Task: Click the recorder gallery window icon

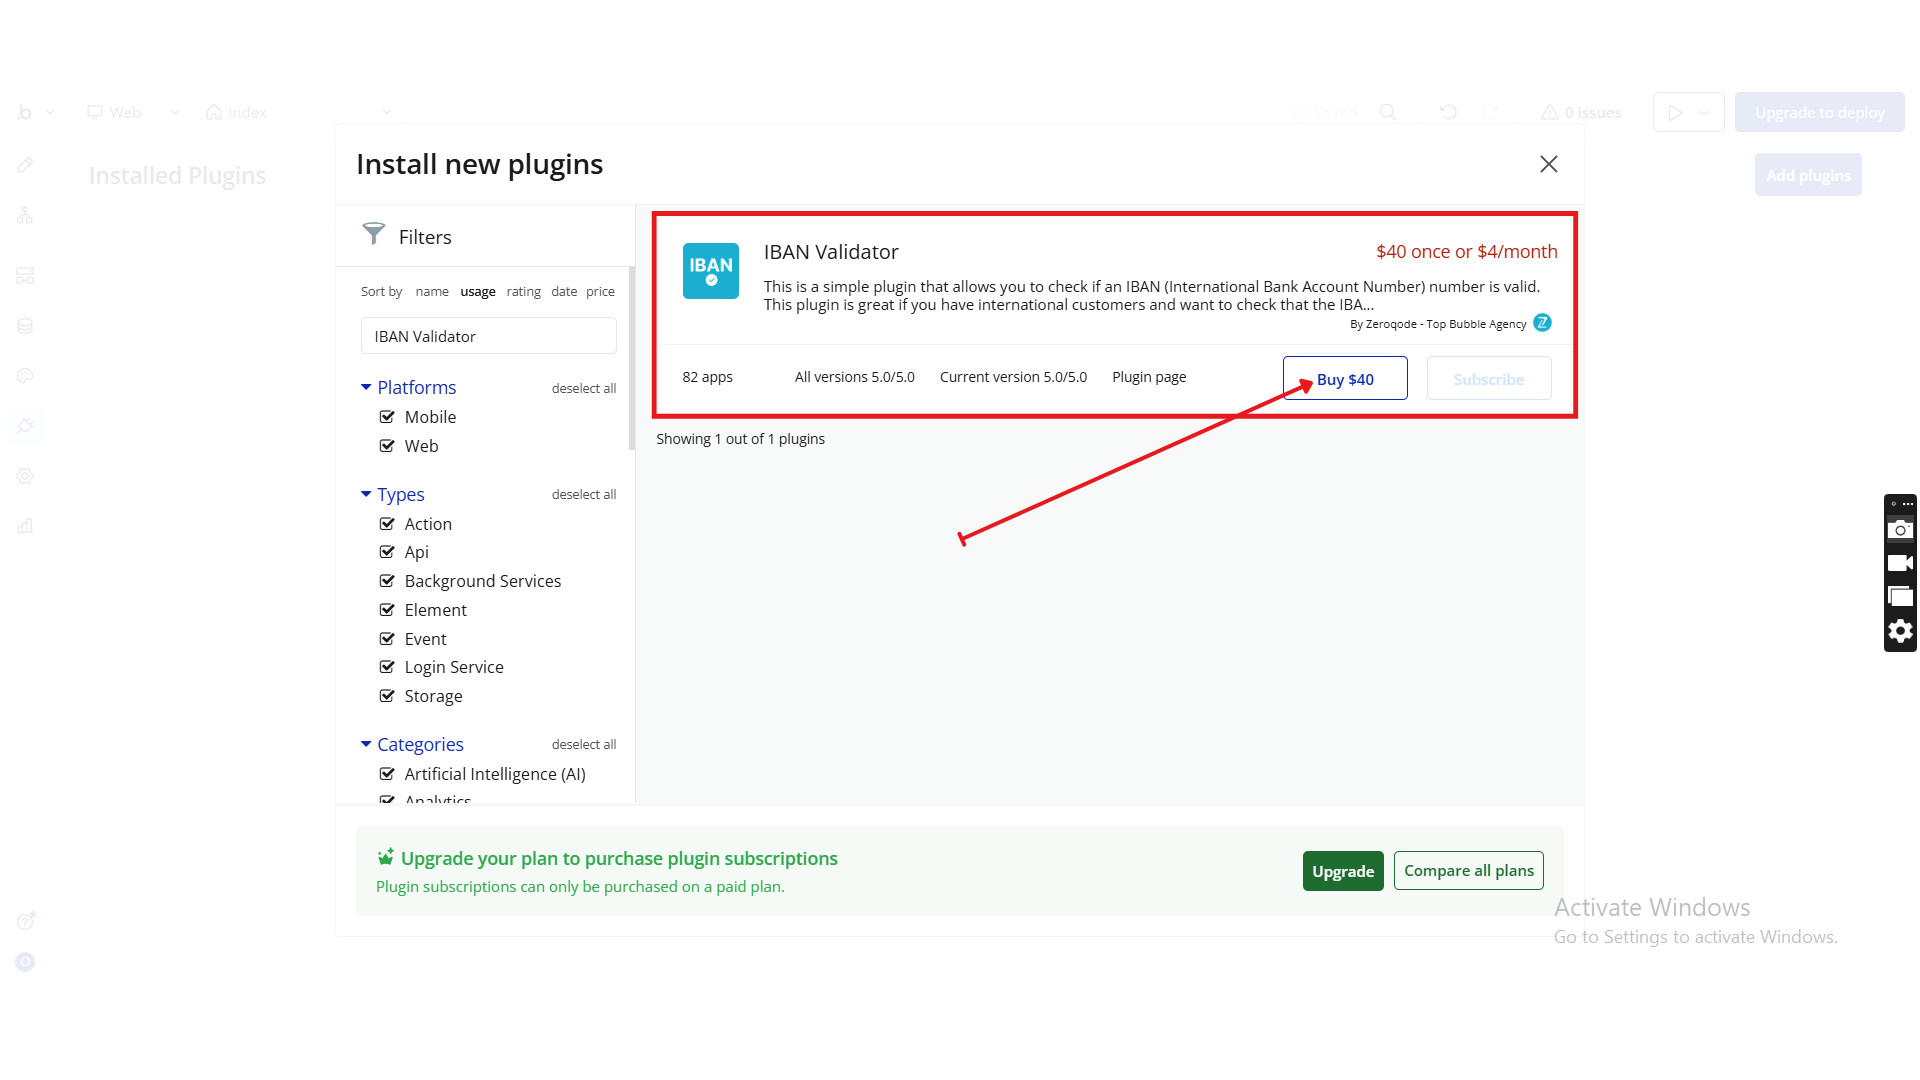Action: 1900,598
